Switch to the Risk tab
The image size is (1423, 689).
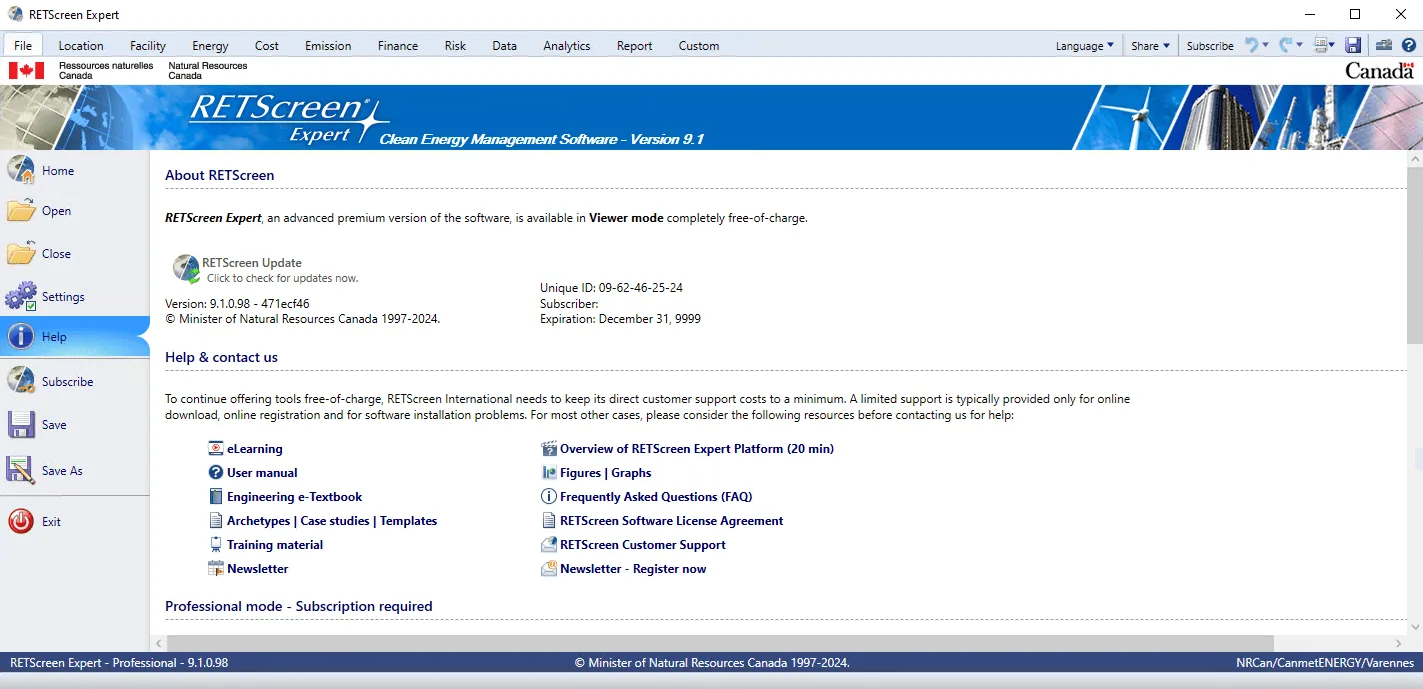tap(455, 46)
